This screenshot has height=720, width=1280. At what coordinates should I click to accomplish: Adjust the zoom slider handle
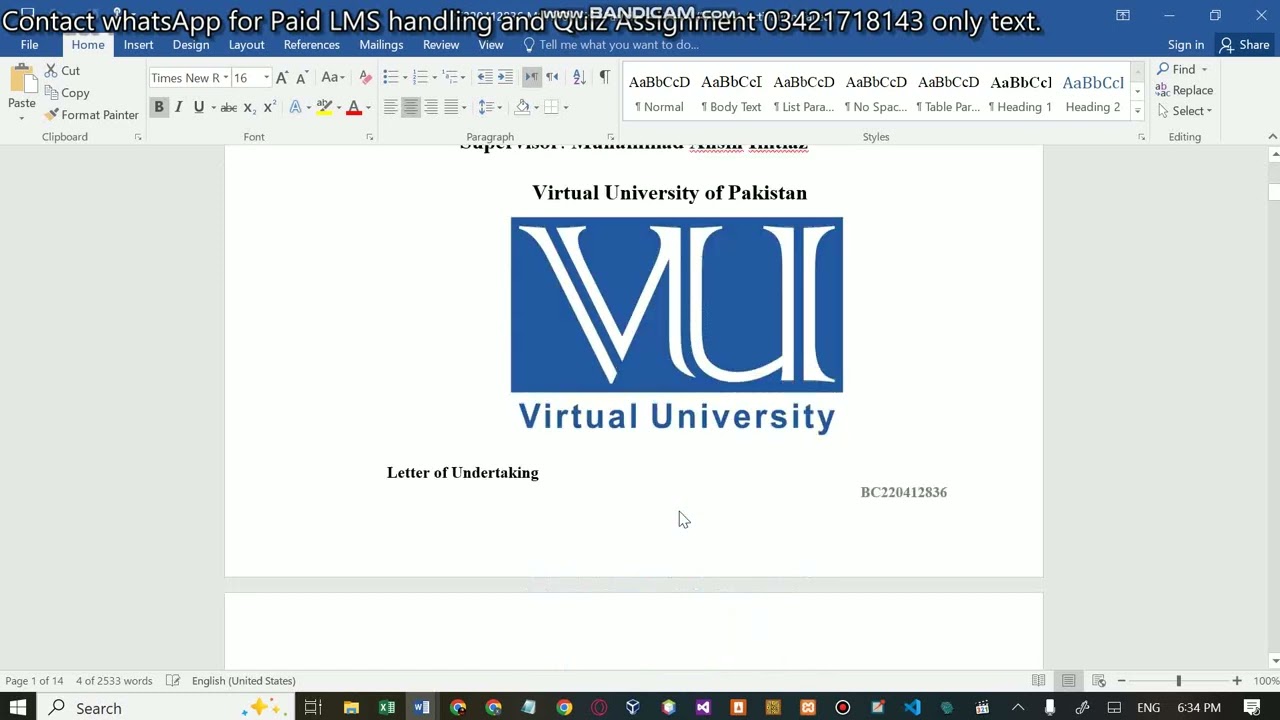[1178, 681]
